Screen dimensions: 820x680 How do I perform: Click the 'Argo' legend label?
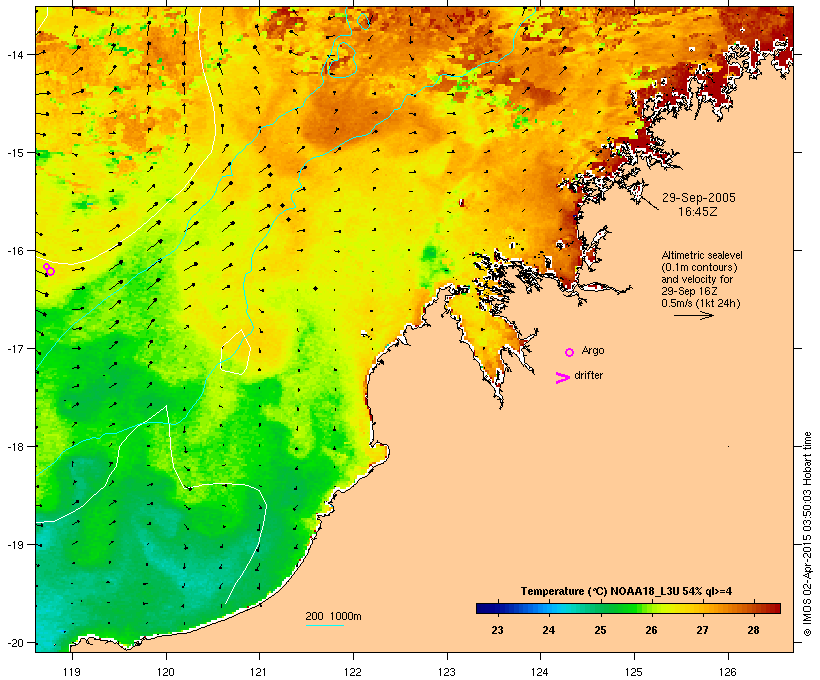coord(593,350)
